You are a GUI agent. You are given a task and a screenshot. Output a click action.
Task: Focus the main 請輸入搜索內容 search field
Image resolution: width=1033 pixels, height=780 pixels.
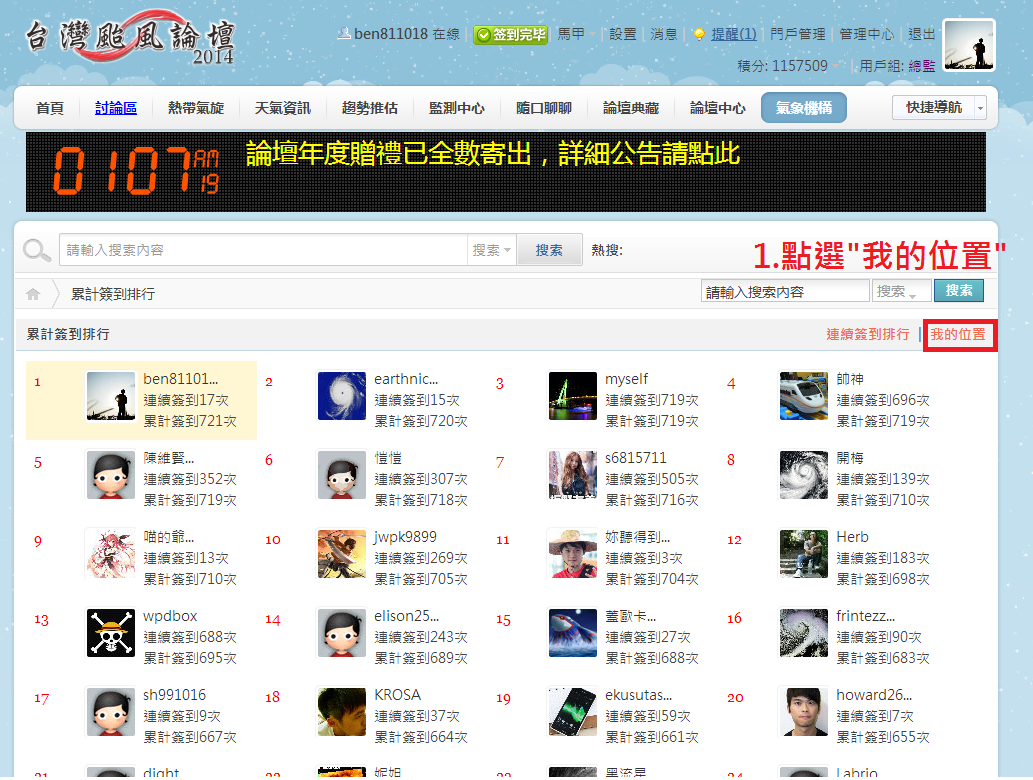pyautogui.click(x=264, y=250)
